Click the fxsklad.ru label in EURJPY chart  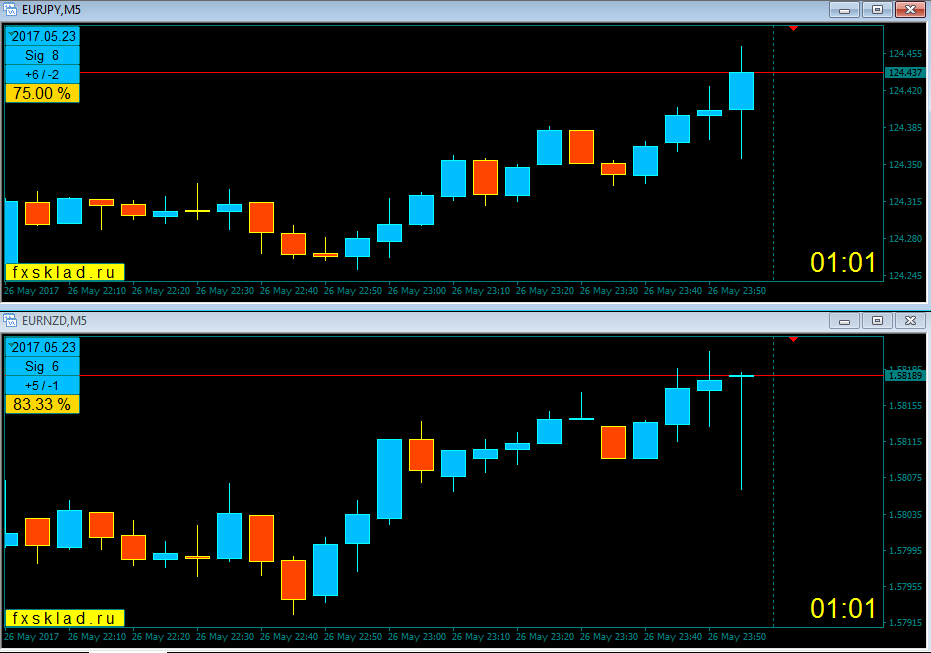(x=65, y=272)
